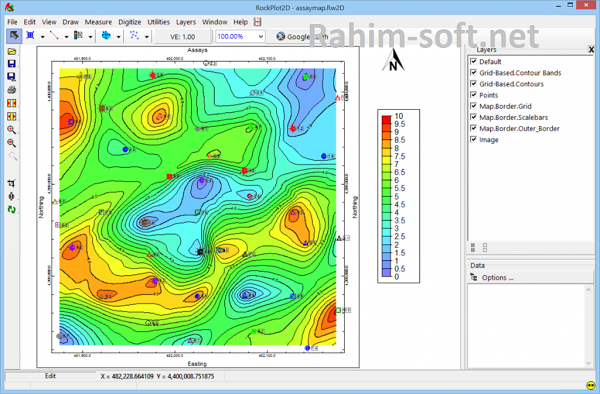The width and height of the screenshot is (600, 394).
Task: Open the Utilities menu
Action: click(x=158, y=22)
